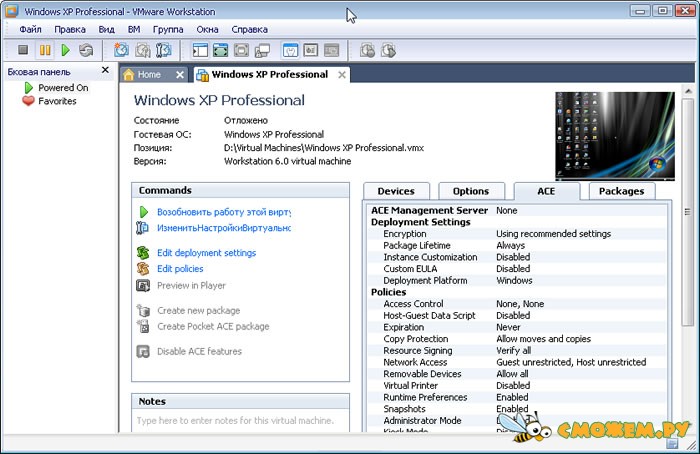Click the vertical scrollbar up arrow
Screen dimensions: 700x454
(688, 91)
